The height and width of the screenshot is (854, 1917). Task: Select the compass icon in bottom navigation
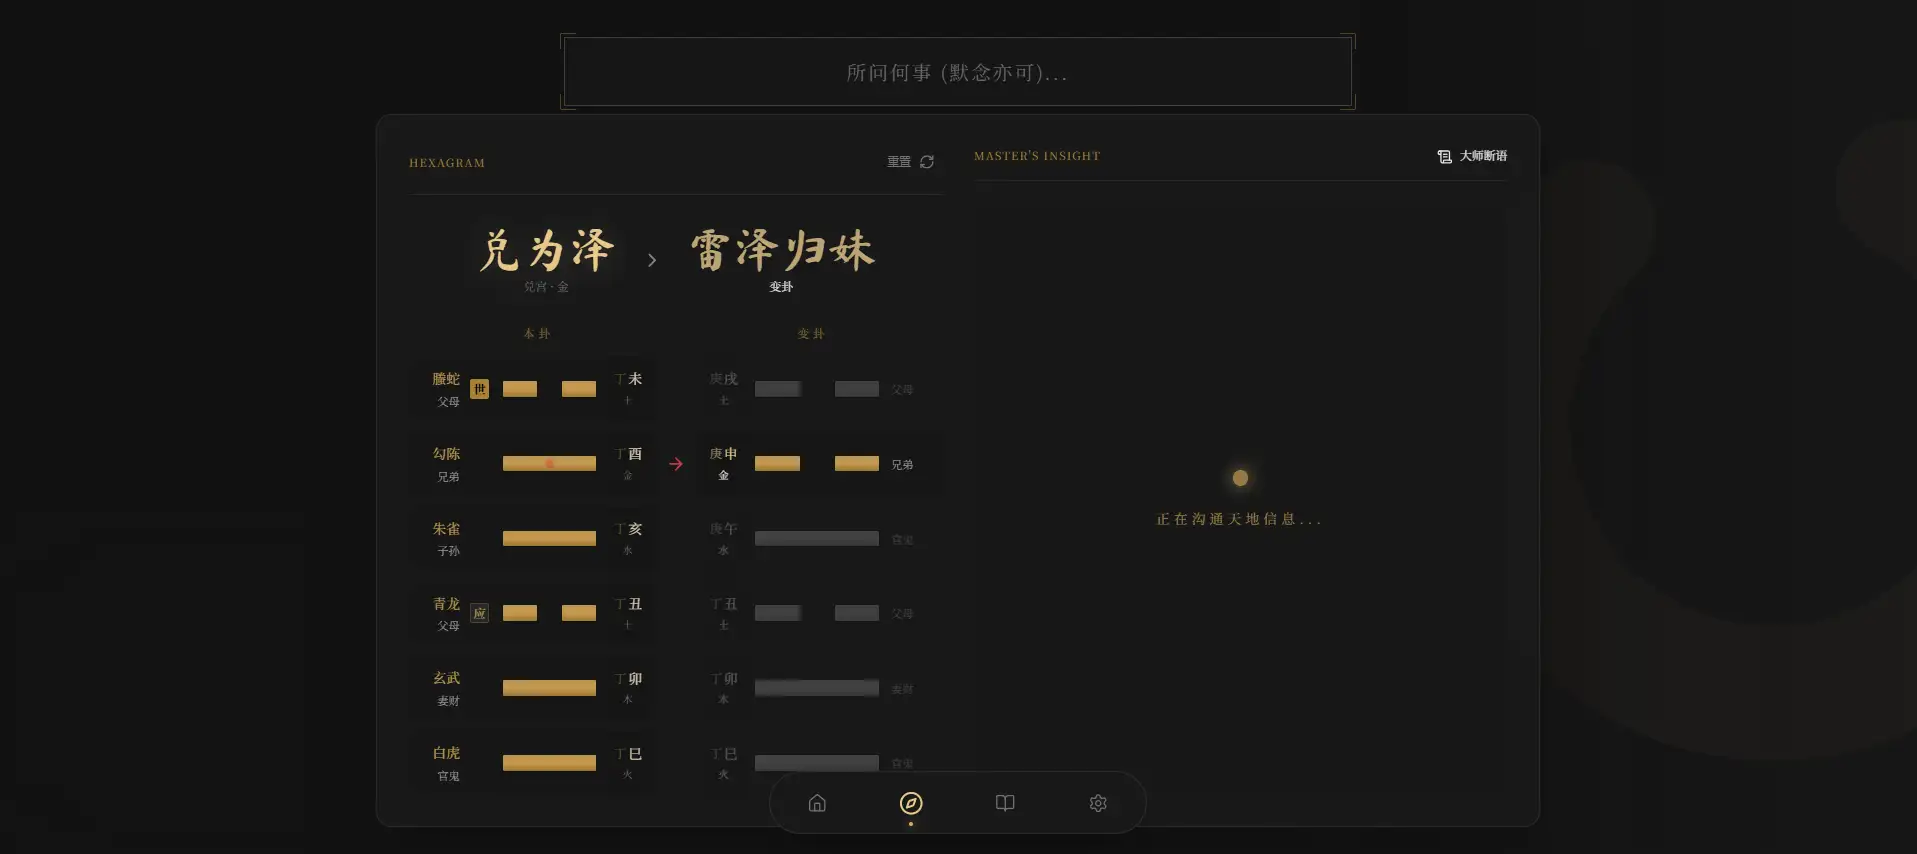911,803
